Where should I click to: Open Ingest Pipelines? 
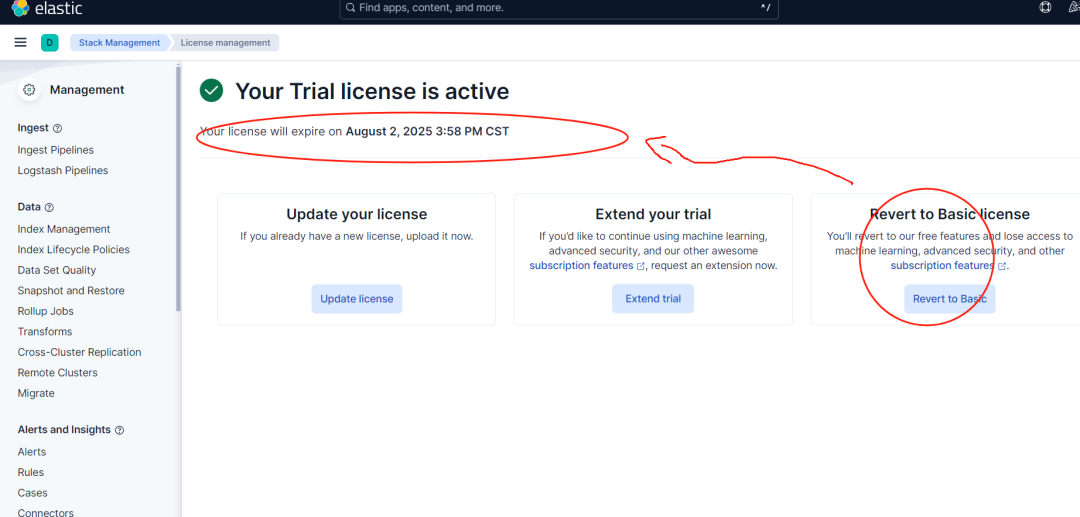[x=56, y=150]
